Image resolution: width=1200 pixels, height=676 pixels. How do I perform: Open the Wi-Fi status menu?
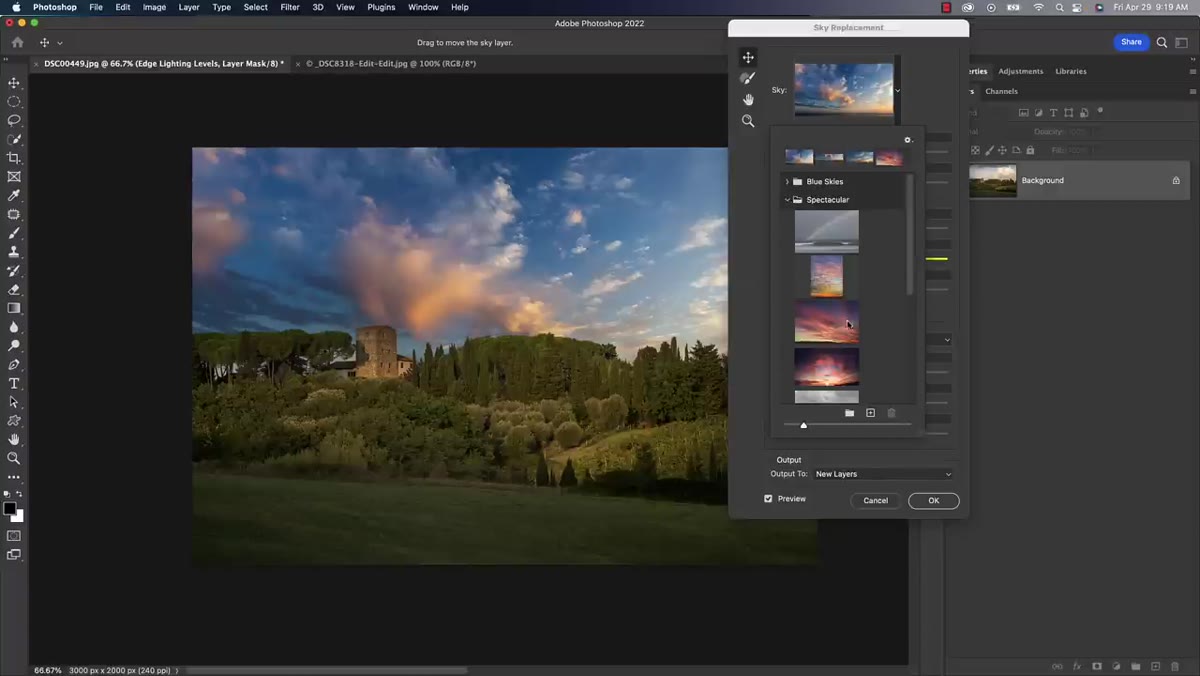click(x=1038, y=7)
